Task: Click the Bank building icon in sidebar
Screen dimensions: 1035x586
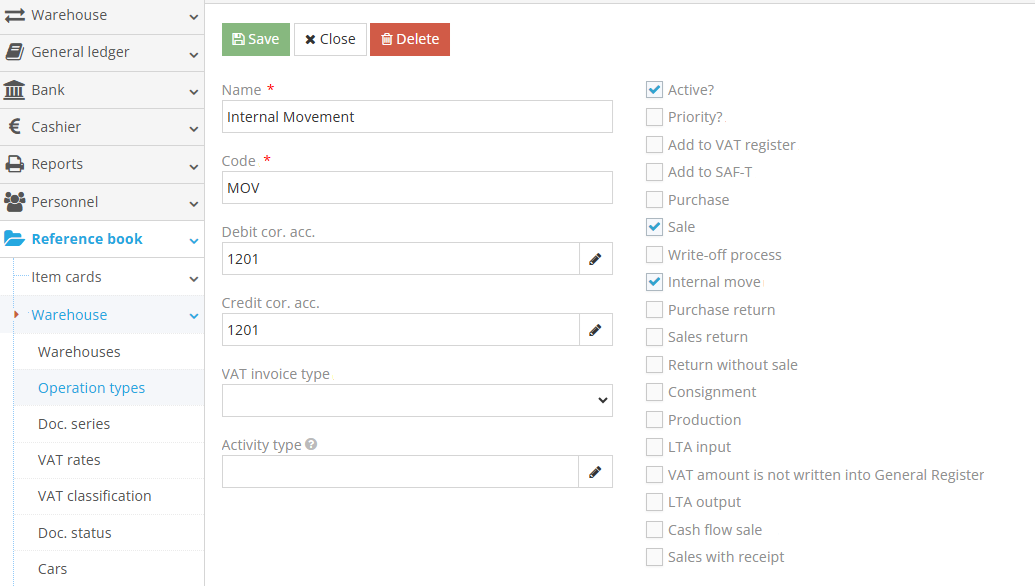Action: coord(15,90)
